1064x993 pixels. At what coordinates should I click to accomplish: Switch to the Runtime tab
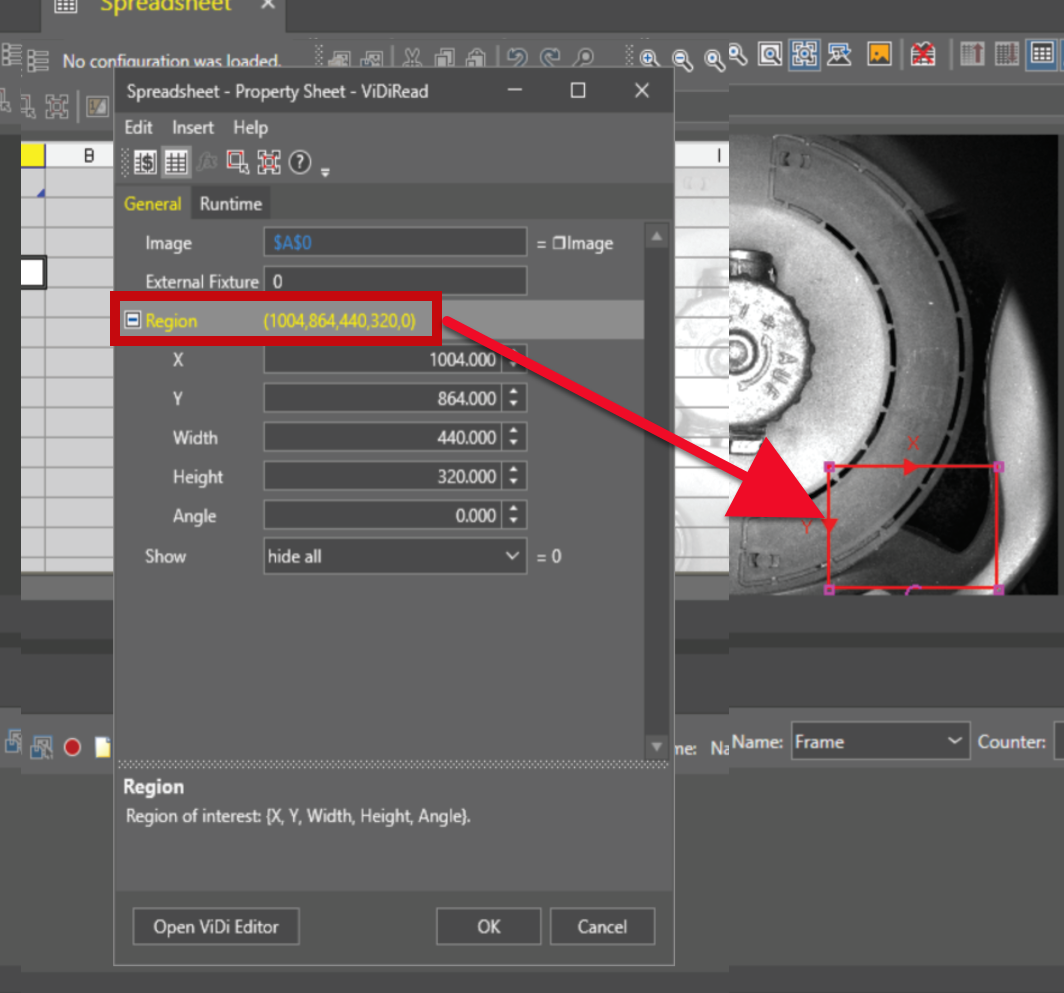230,204
